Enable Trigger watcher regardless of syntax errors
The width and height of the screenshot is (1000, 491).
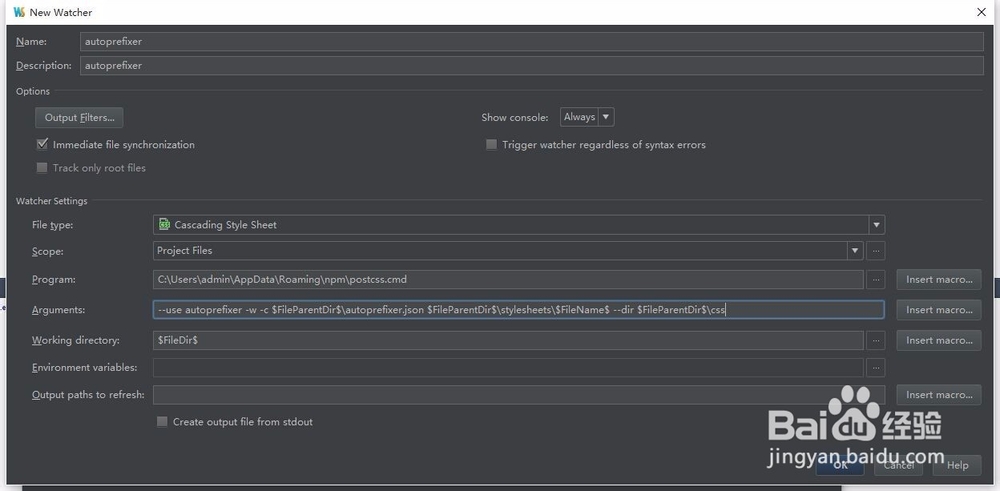tap(491, 145)
